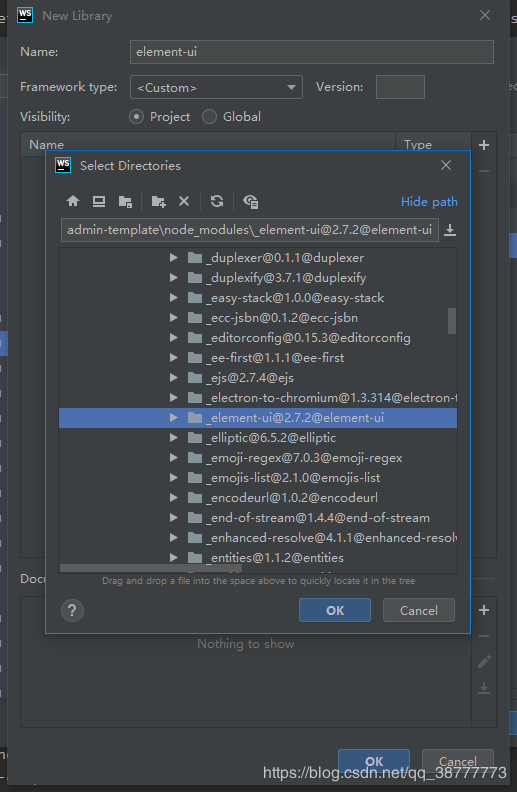Viewport: 517px width, 792px height.
Task: Expand the _encodeurl@1.0.2@encodeurl folder
Action: [174, 498]
